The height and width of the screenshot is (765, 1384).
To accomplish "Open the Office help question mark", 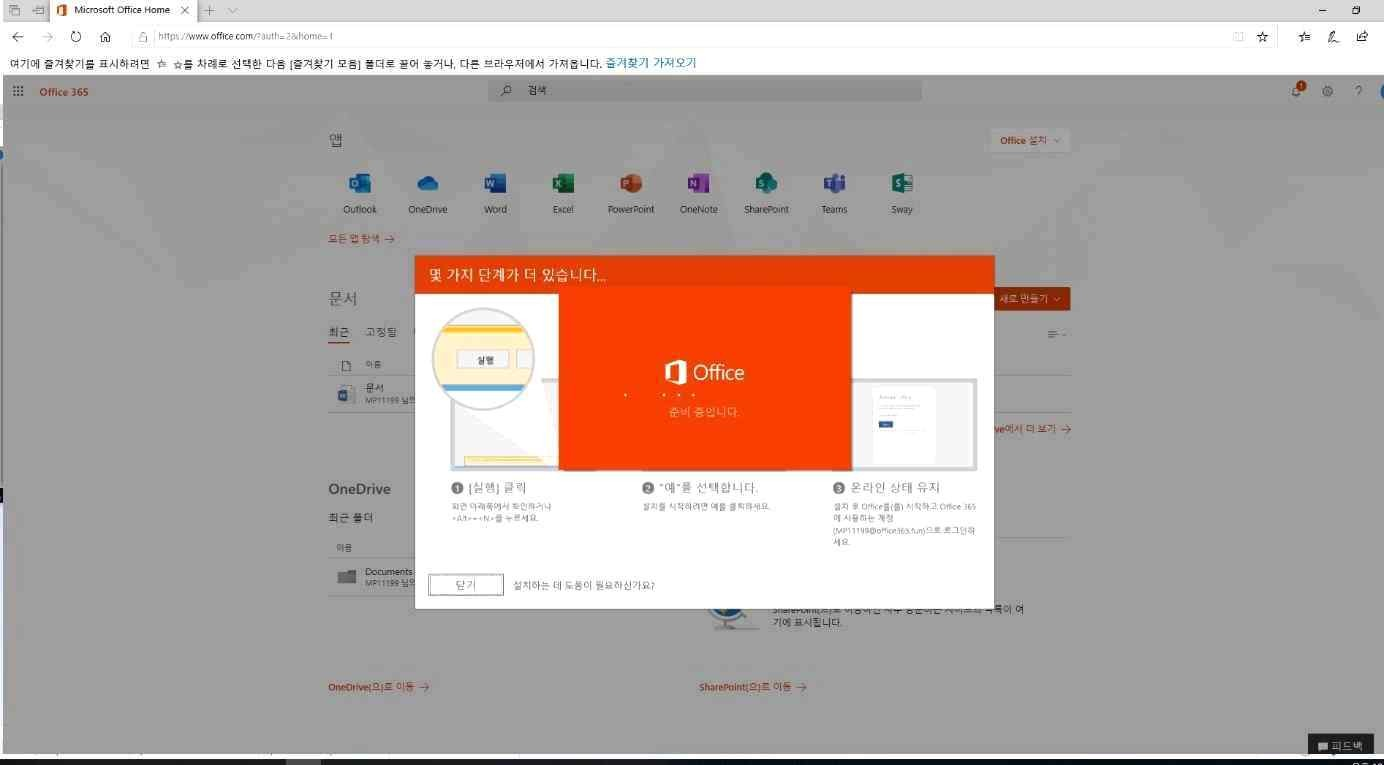I will (x=1358, y=91).
